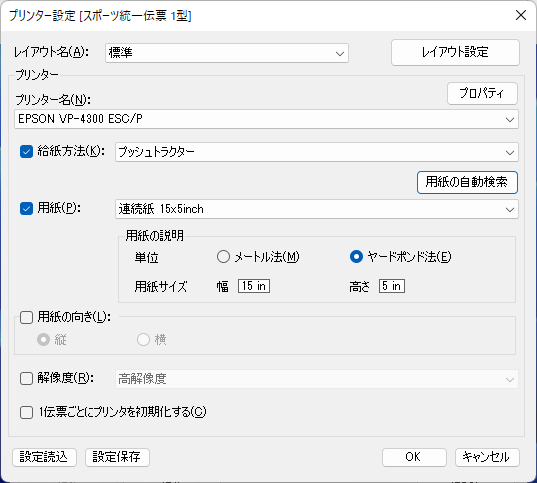Close the プリンター設定 dialog with X
This screenshot has height=483, width=537.
click(521, 15)
